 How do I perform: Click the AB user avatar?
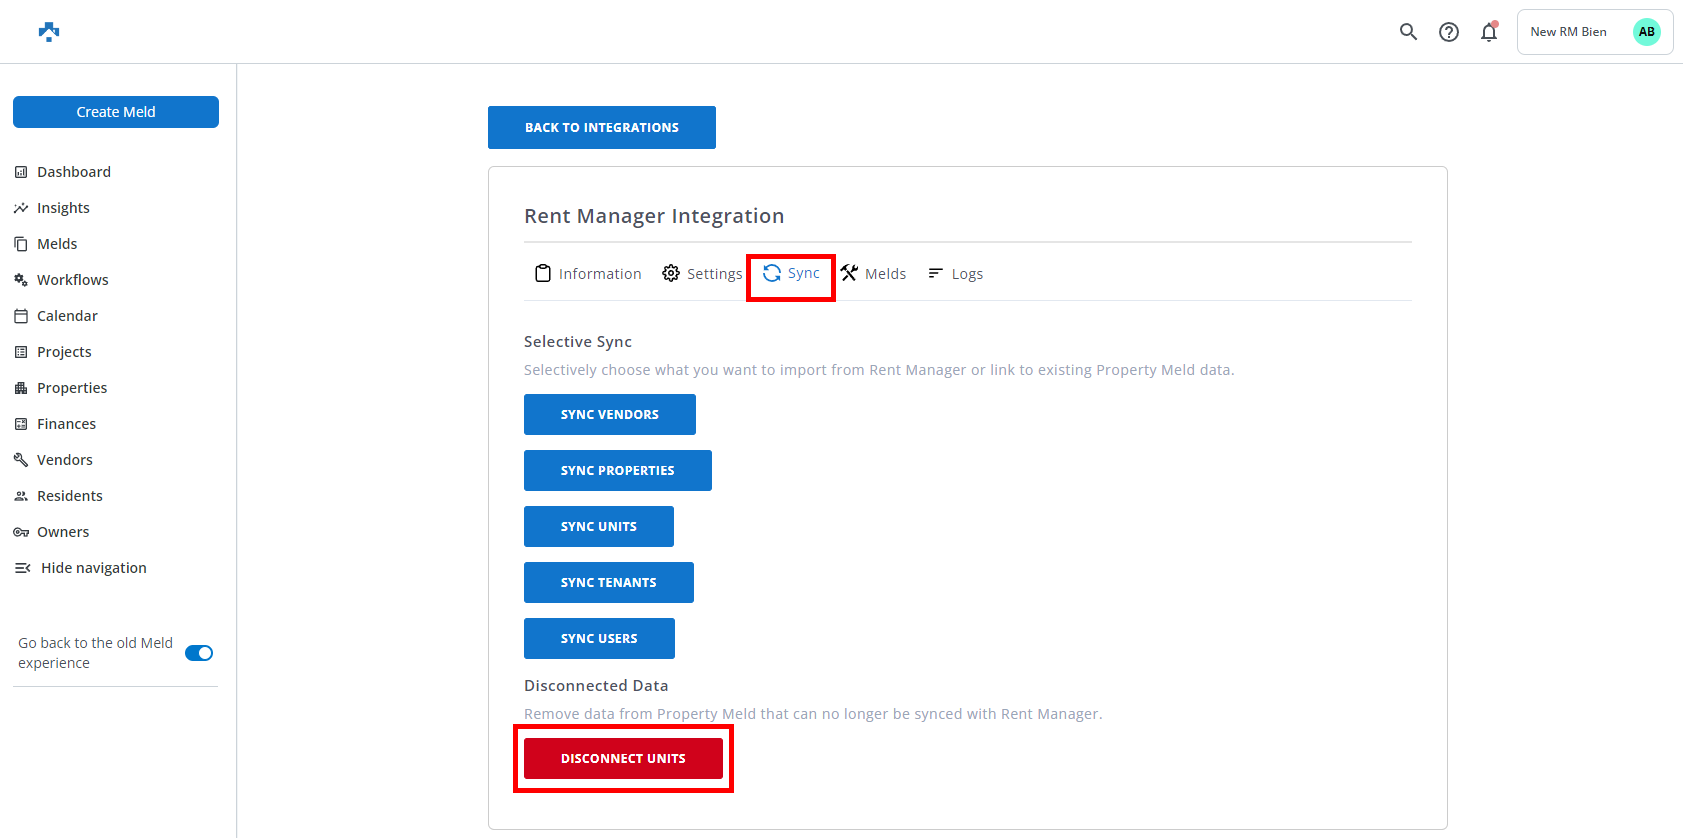1646,32
